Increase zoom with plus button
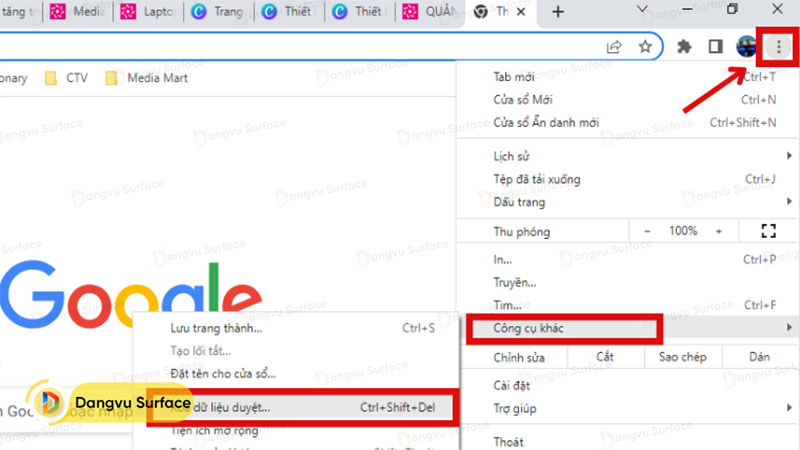 (x=718, y=231)
